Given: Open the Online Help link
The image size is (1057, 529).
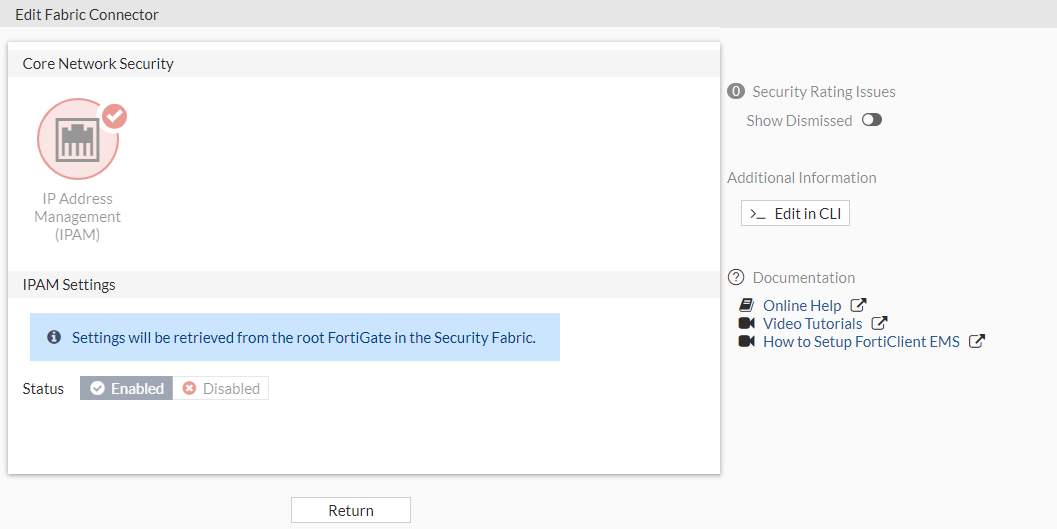Looking at the screenshot, I should point(802,305).
